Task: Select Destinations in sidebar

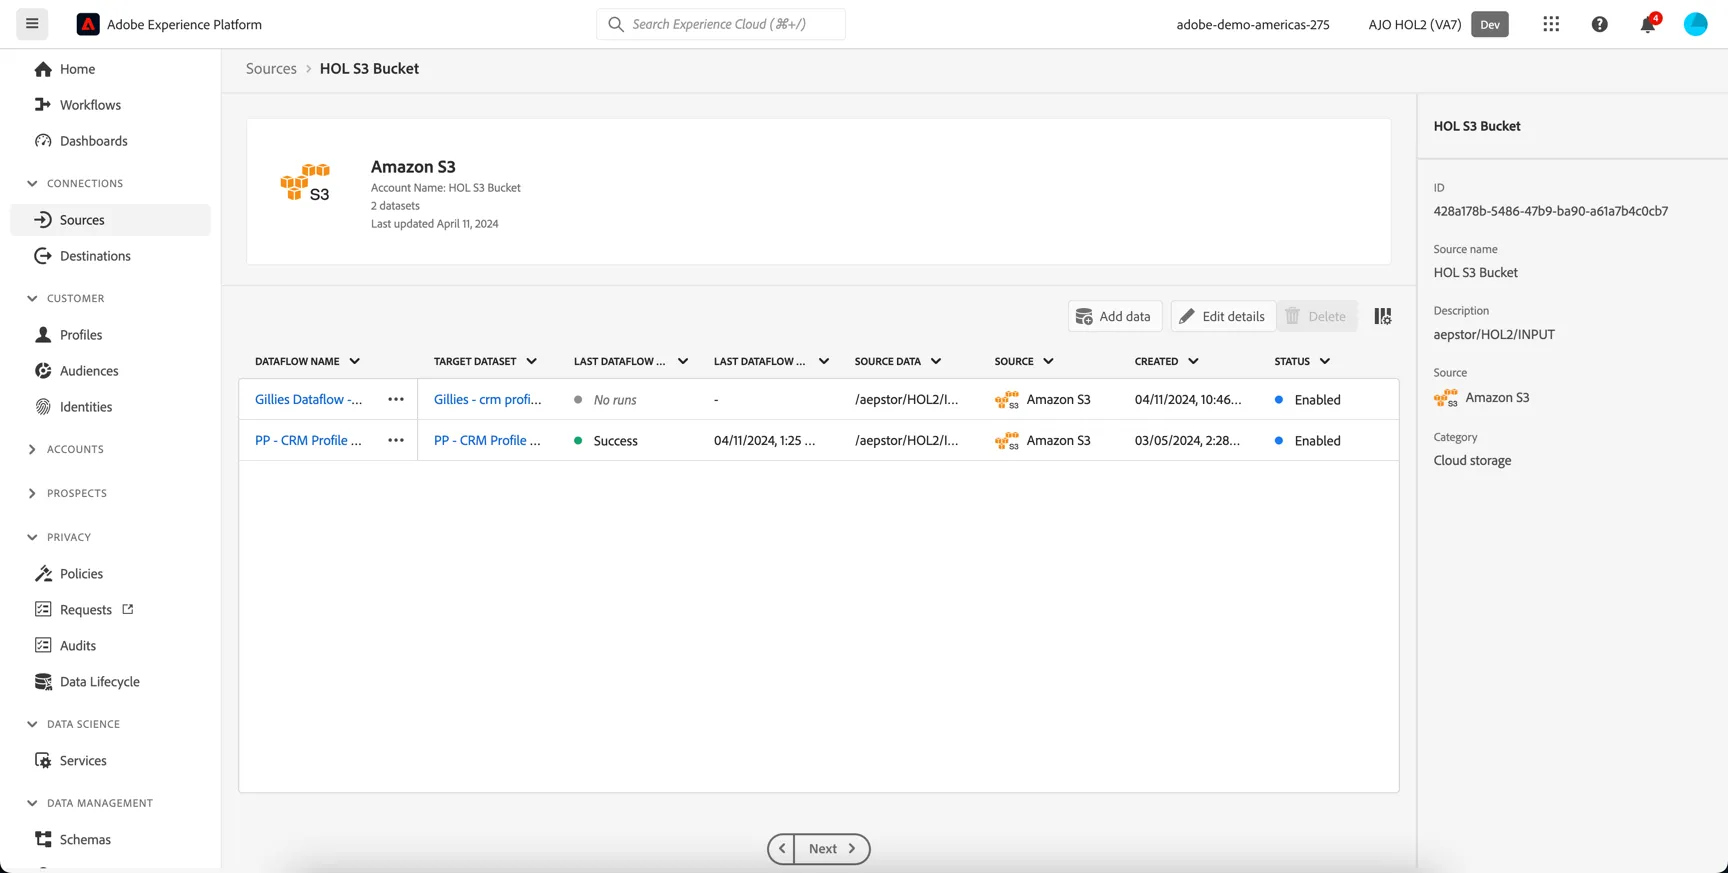Action: click(110, 256)
